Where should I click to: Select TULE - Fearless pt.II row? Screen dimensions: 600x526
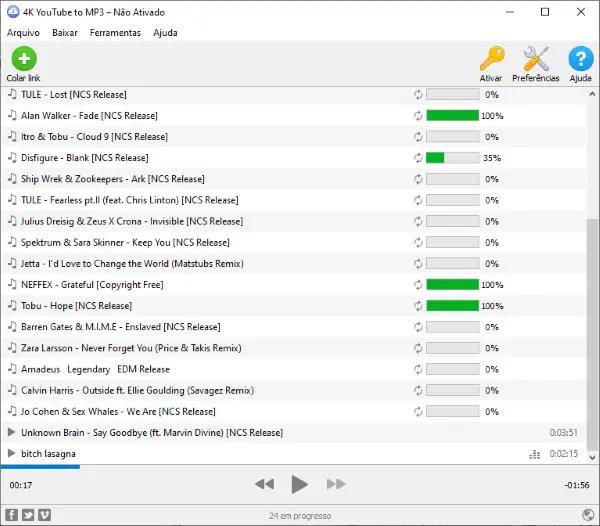click(294, 200)
